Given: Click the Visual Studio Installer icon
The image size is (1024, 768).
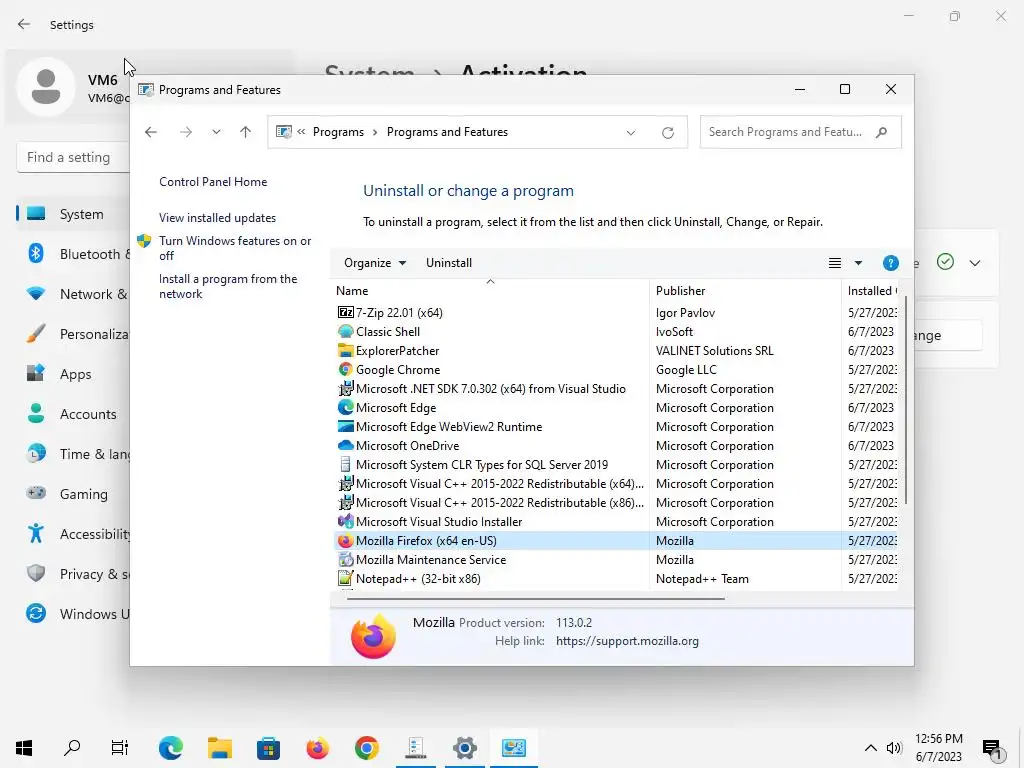Looking at the screenshot, I should pyautogui.click(x=345, y=522).
